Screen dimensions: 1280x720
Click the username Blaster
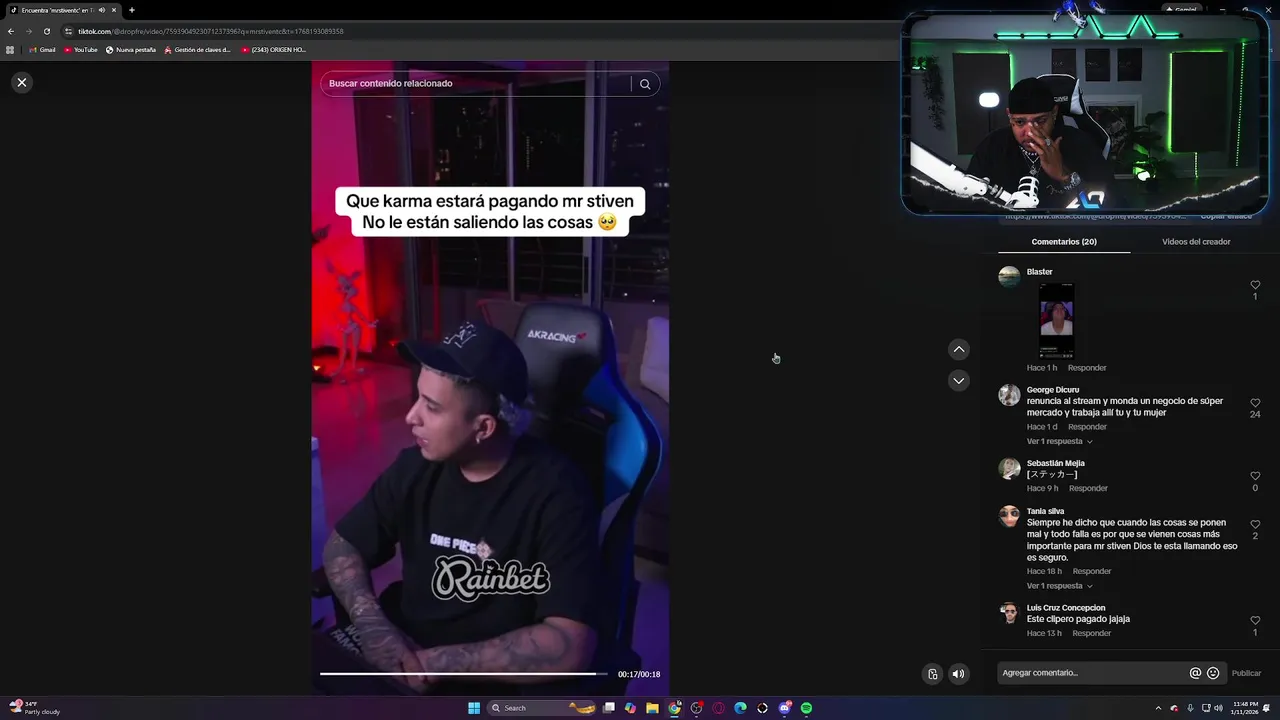[1040, 272]
